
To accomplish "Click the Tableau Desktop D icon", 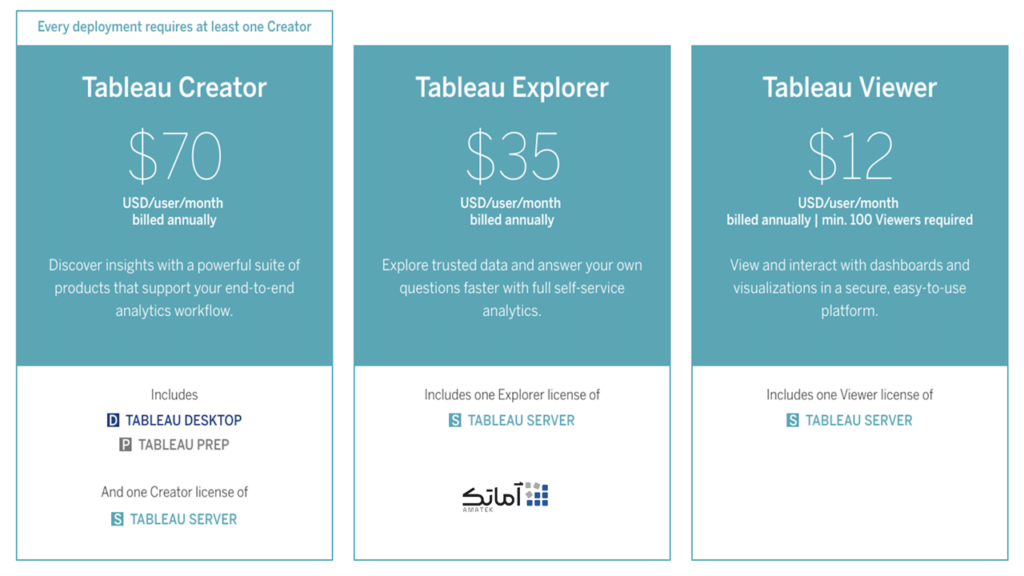I will (113, 421).
